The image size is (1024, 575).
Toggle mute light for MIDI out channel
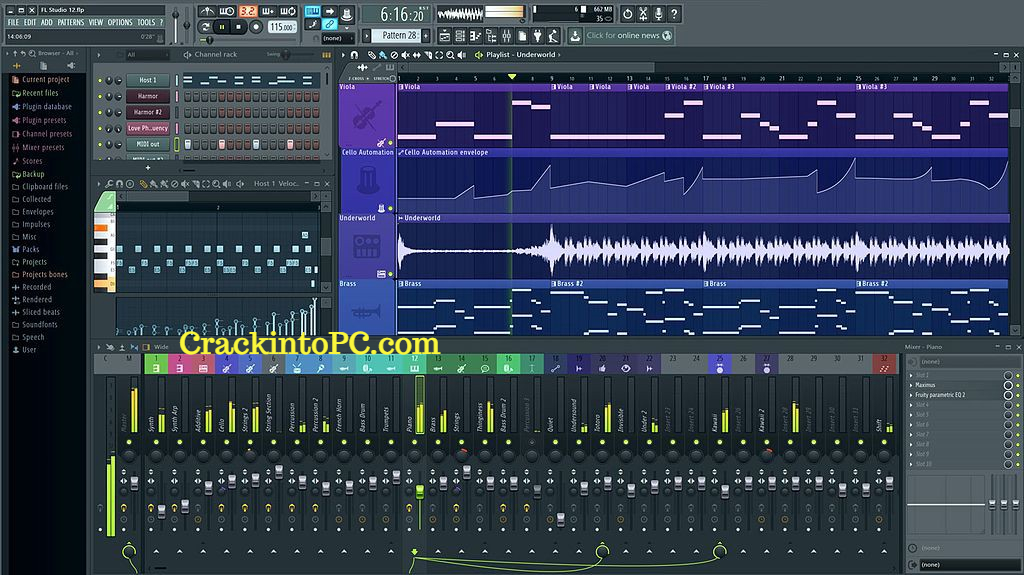(100, 144)
